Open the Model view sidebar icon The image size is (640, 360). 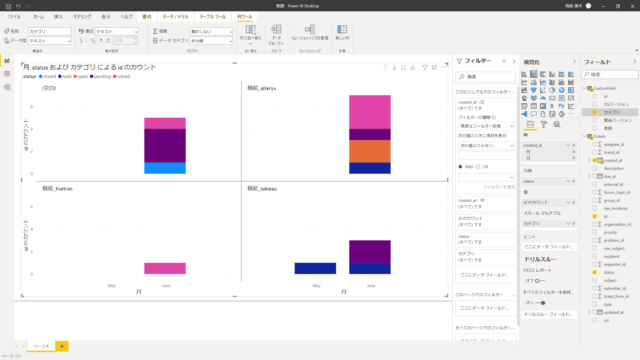7,87
